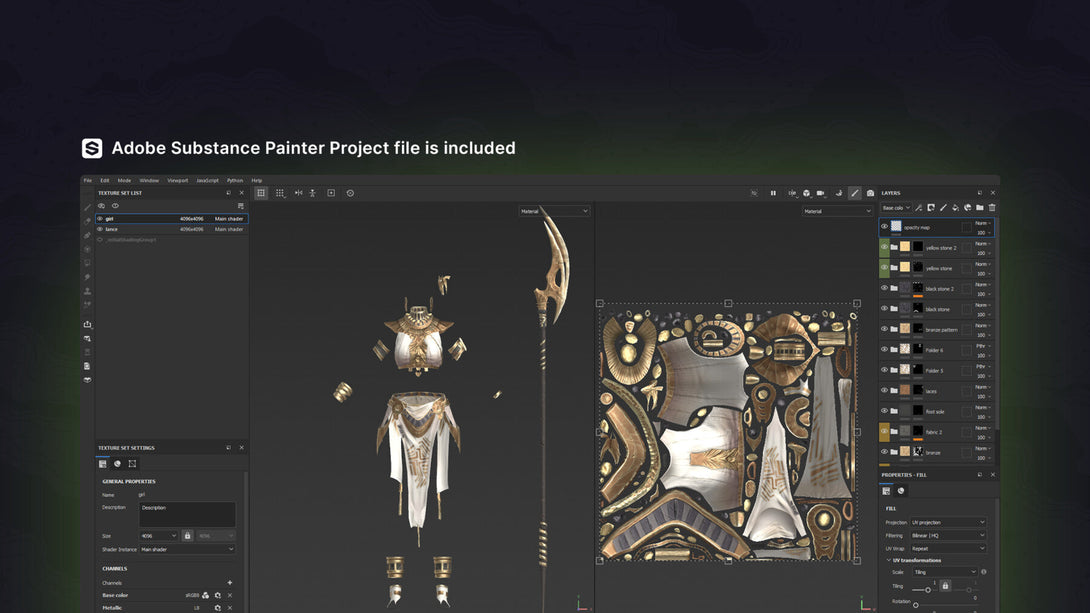The height and width of the screenshot is (613, 1090).
Task: Open the Shader Instance dropdown
Action: point(187,550)
